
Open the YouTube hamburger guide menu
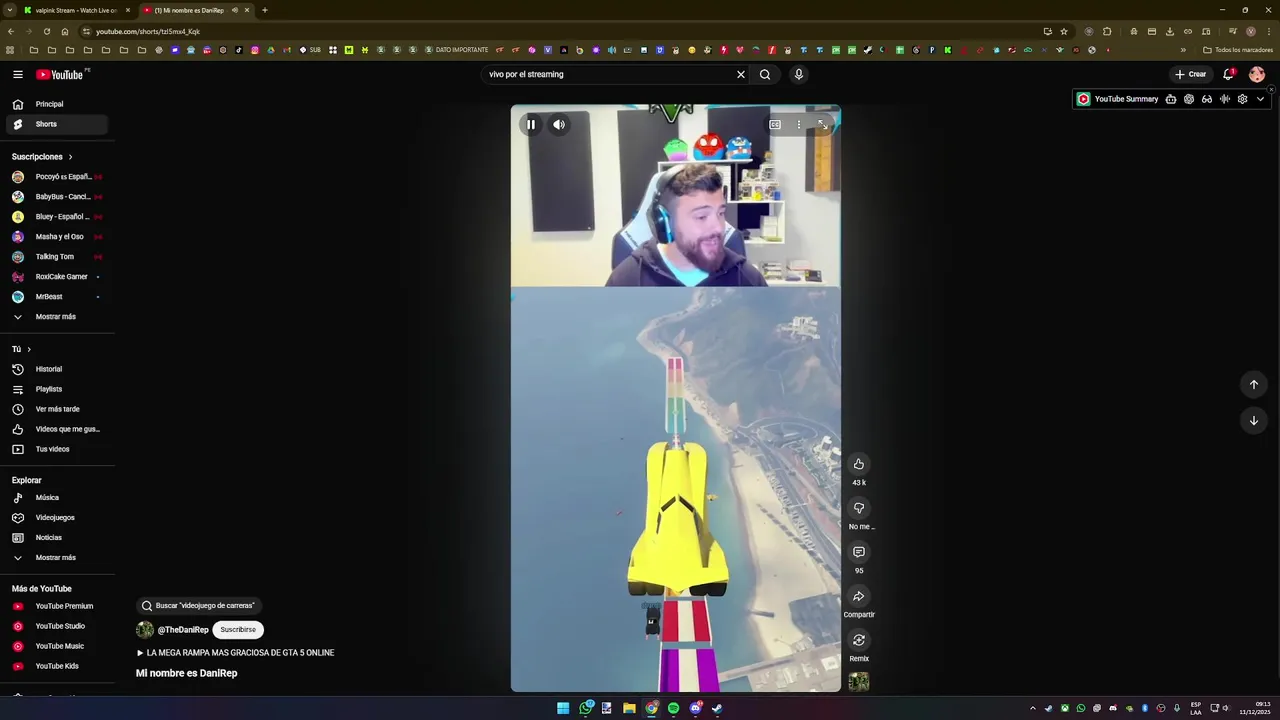coord(18,74)
